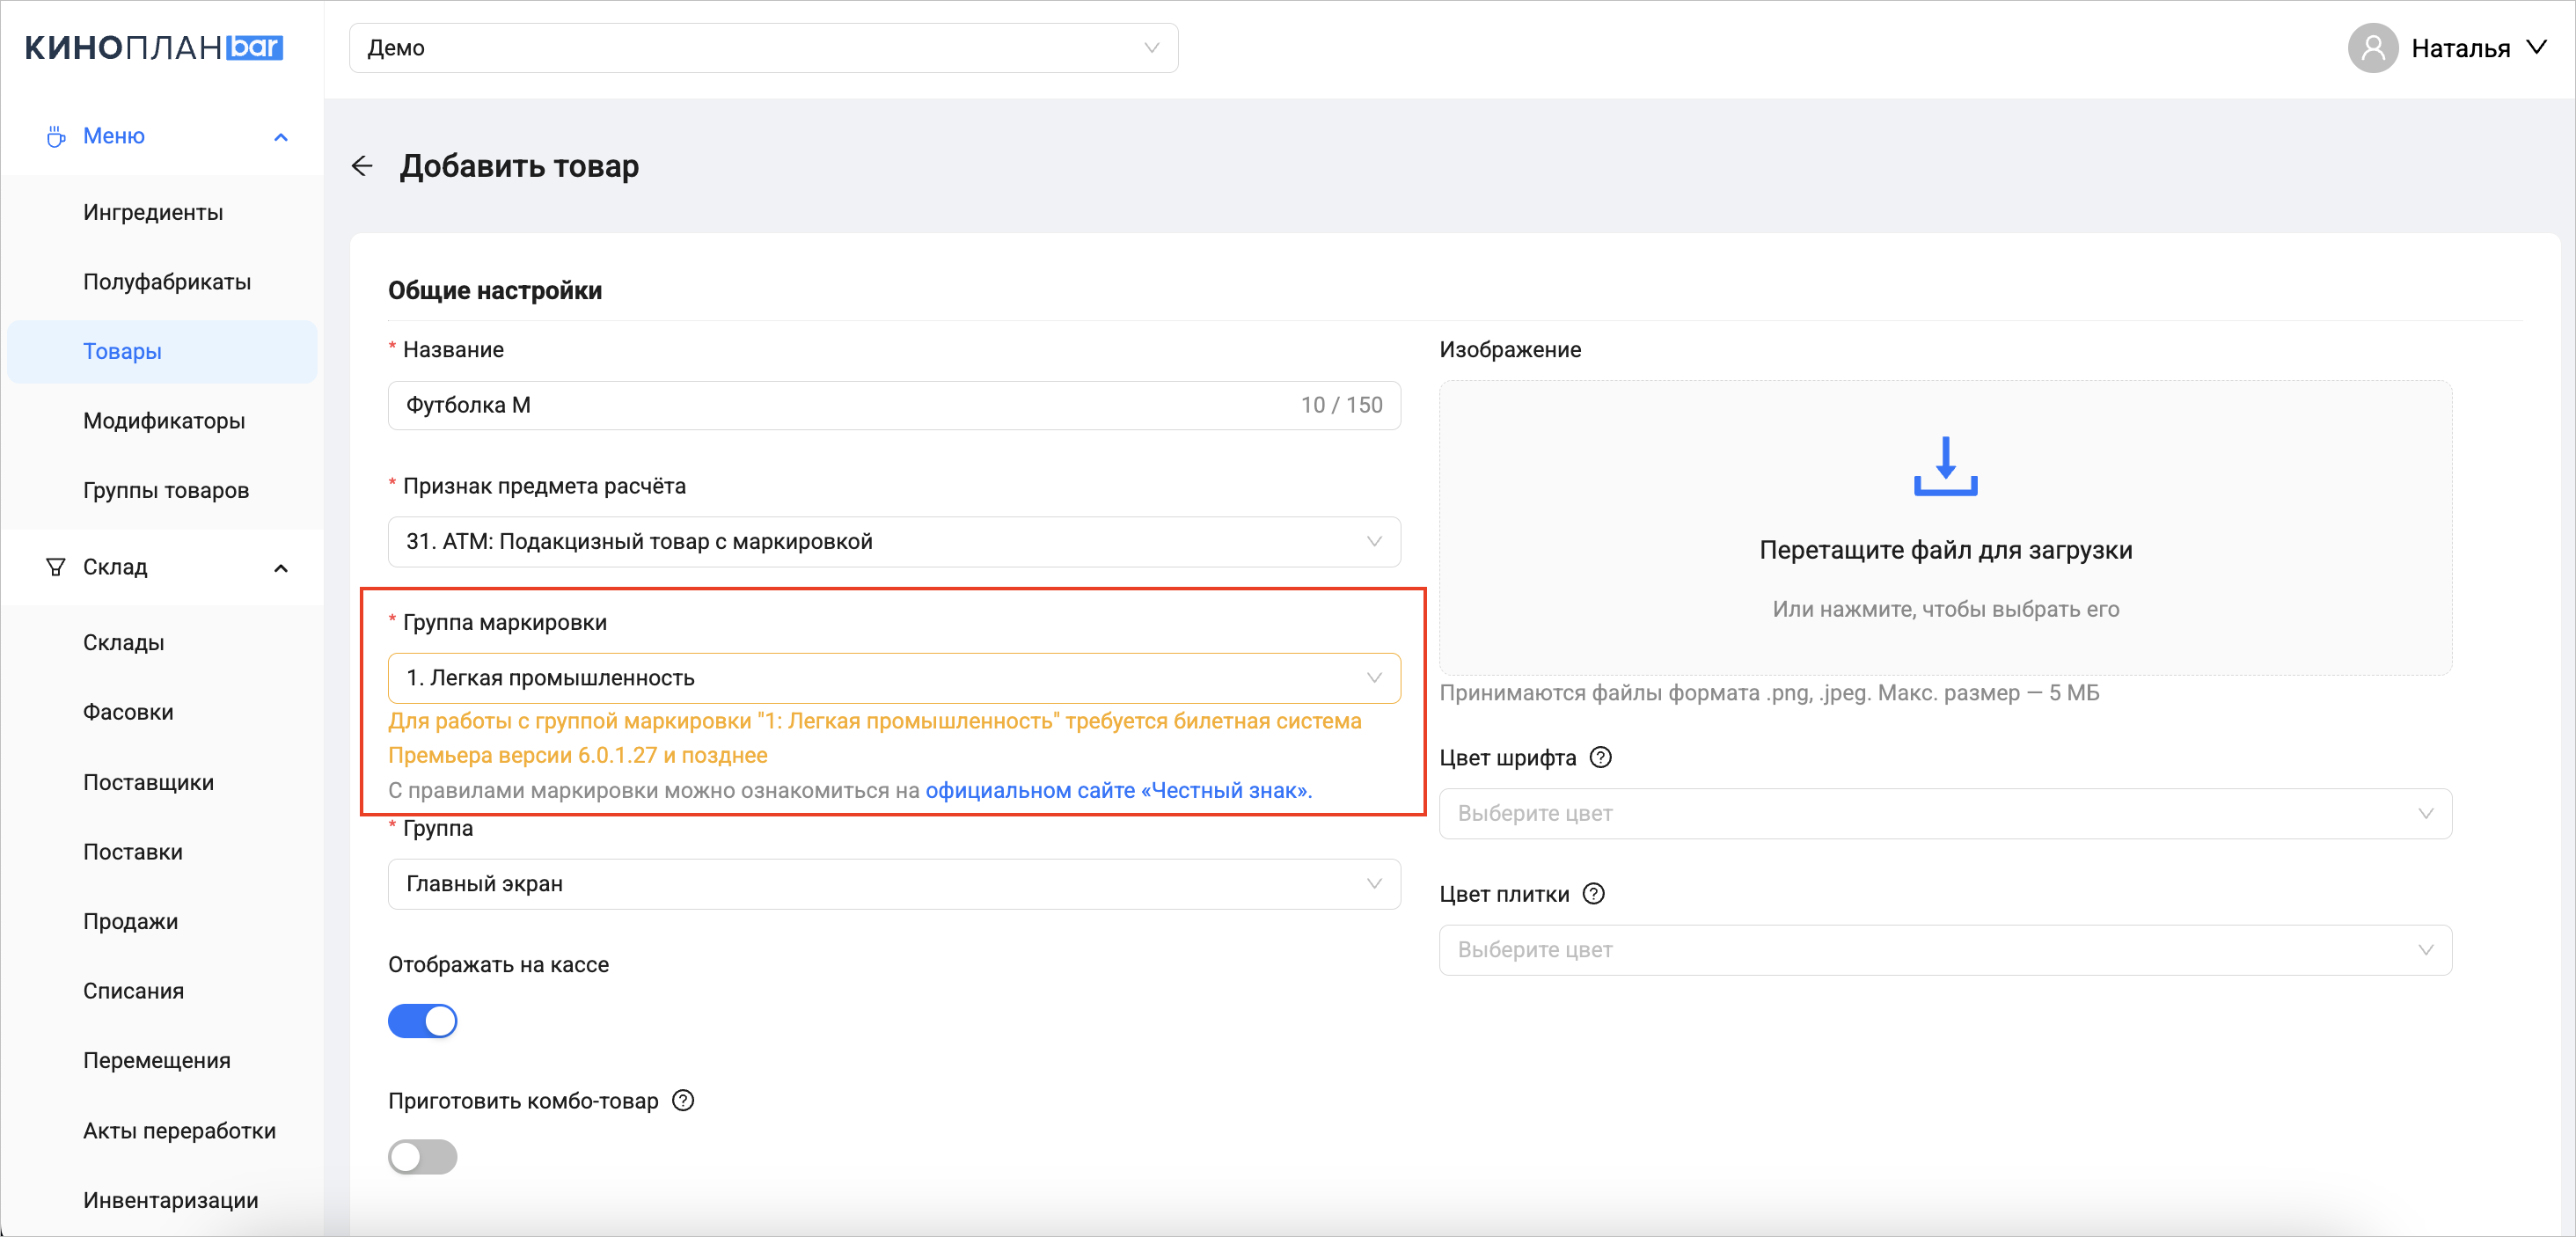Open help icon next to Приготовить комбо-товар
Image resolution: width=2576 pixels, height=1237 pixels.
click(683, 1101)
